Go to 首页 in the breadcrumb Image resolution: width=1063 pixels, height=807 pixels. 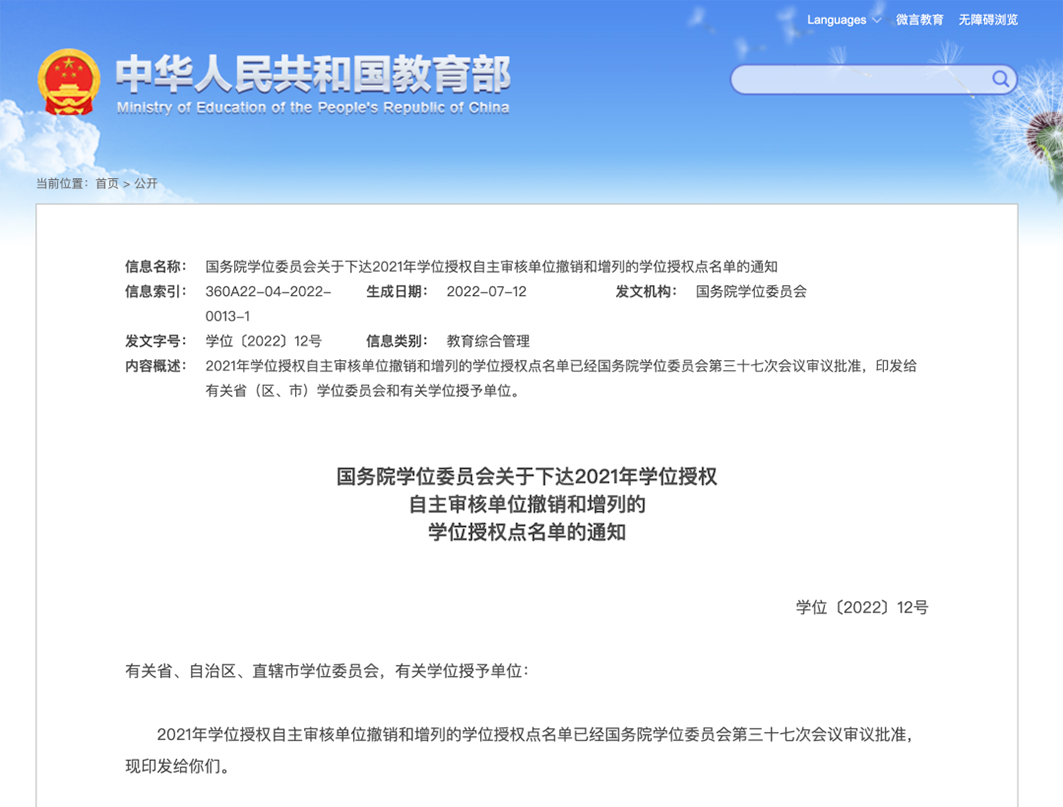pos(107,183)
